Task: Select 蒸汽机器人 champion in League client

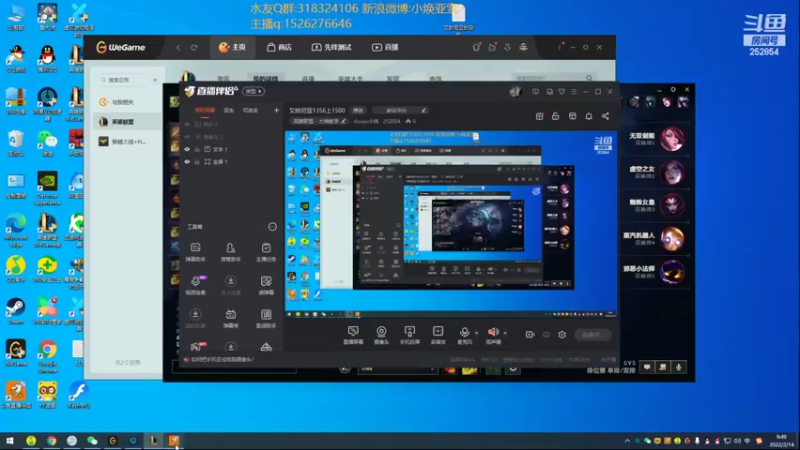Action: coord(657,238)
